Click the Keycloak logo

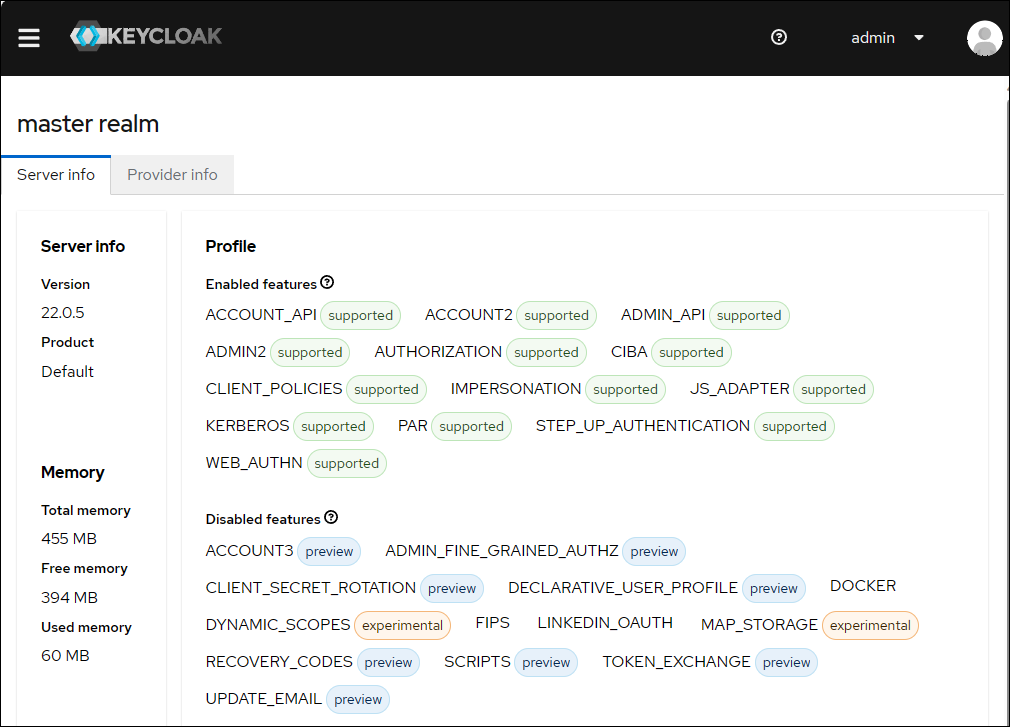pyautogui.click(x=146, y=37)
